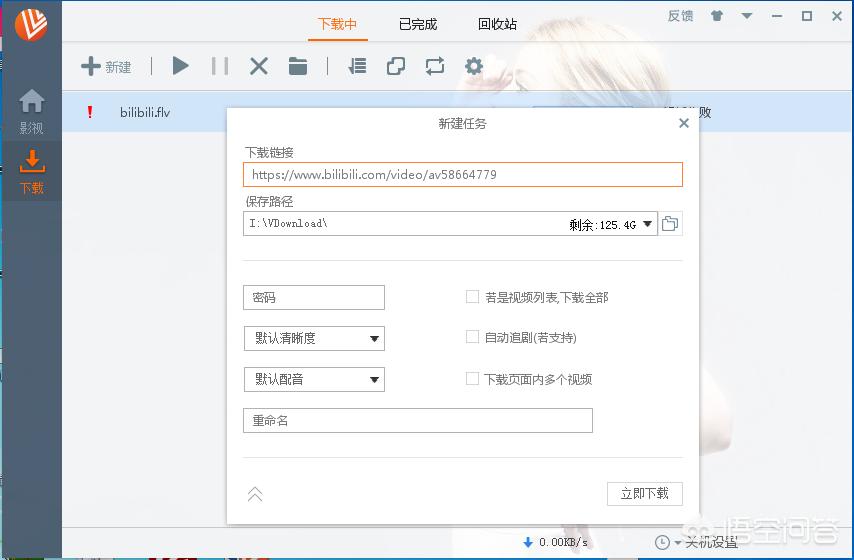Click the browse folder icon beside save path
Screen dimensions: 854x560
click(670, 224)
